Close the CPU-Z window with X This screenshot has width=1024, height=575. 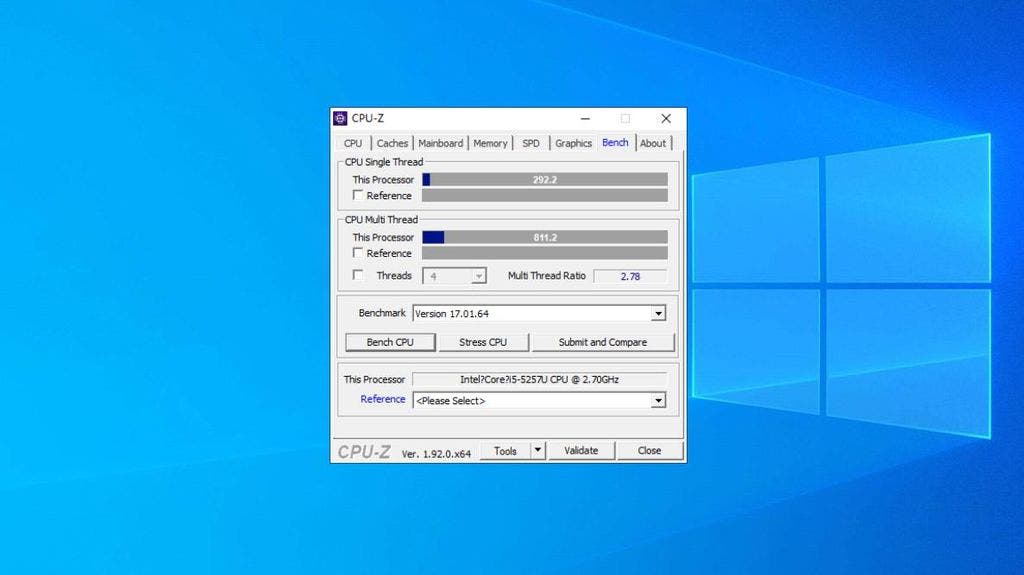point(665,118)
